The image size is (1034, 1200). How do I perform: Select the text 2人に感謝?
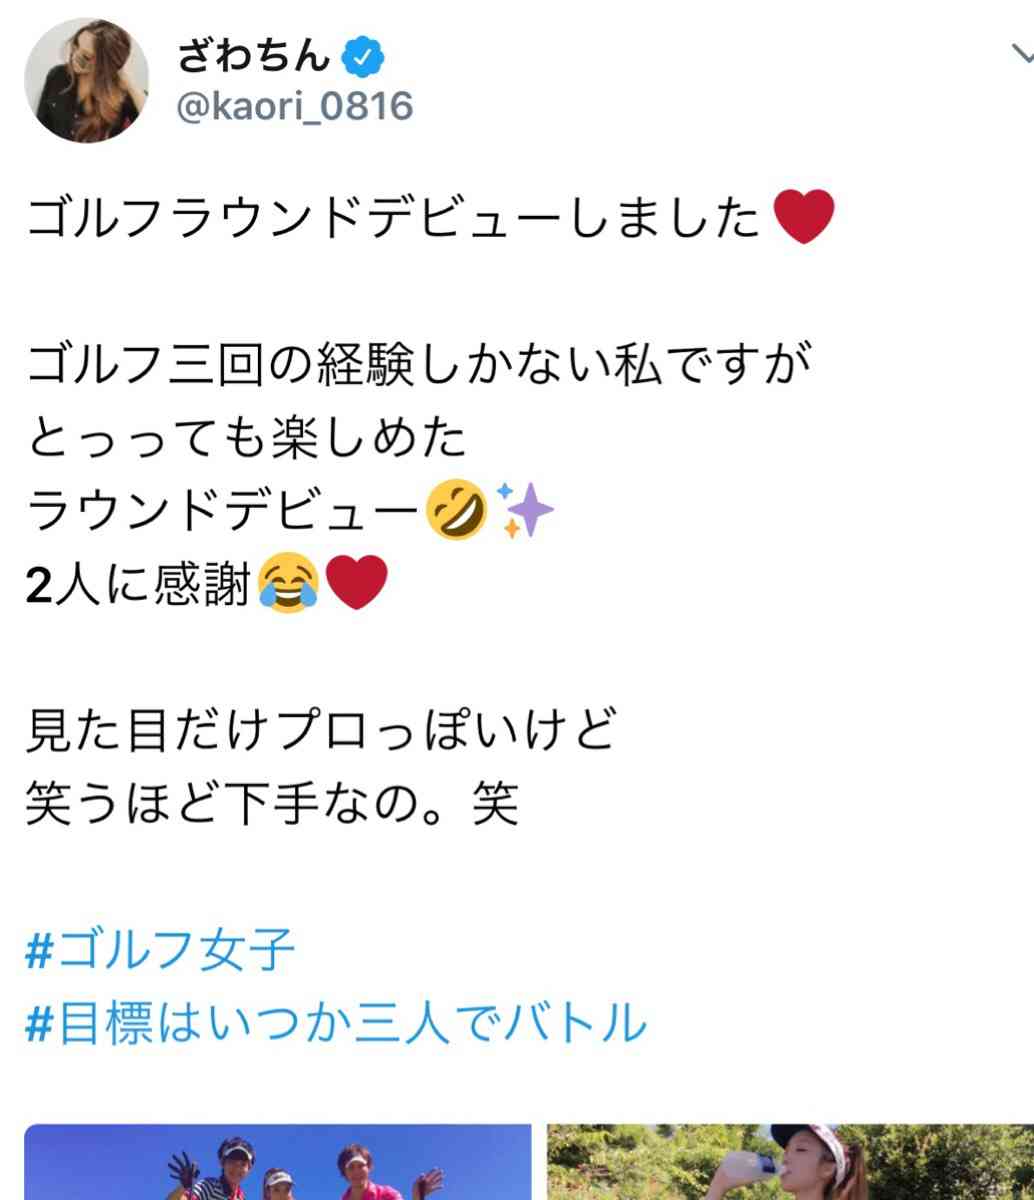140,586
